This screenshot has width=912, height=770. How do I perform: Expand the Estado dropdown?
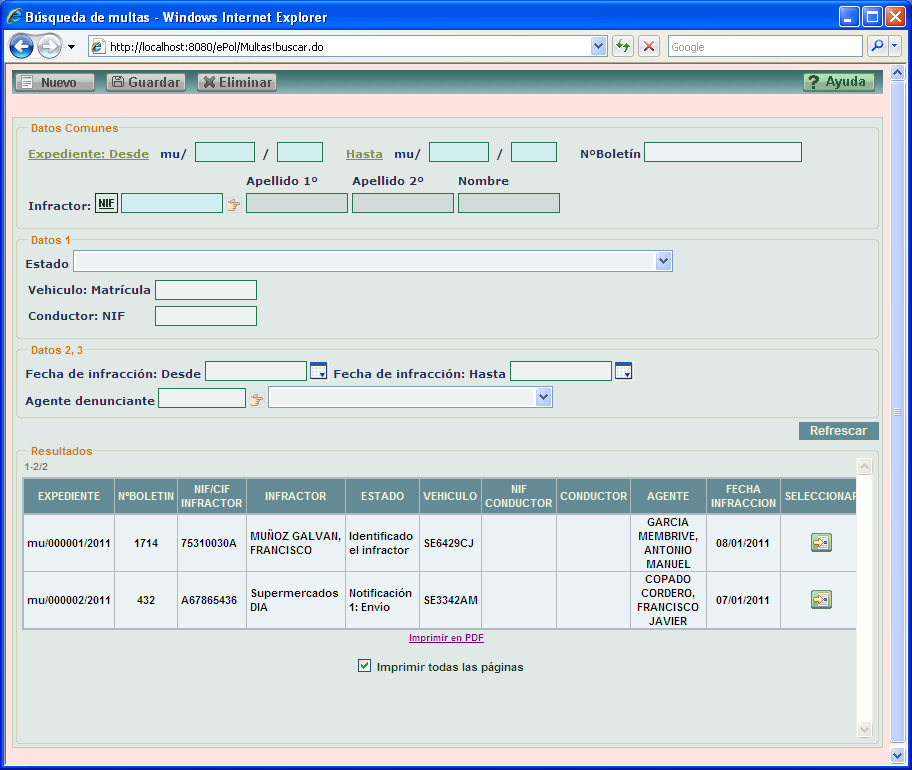coord(663,261)
